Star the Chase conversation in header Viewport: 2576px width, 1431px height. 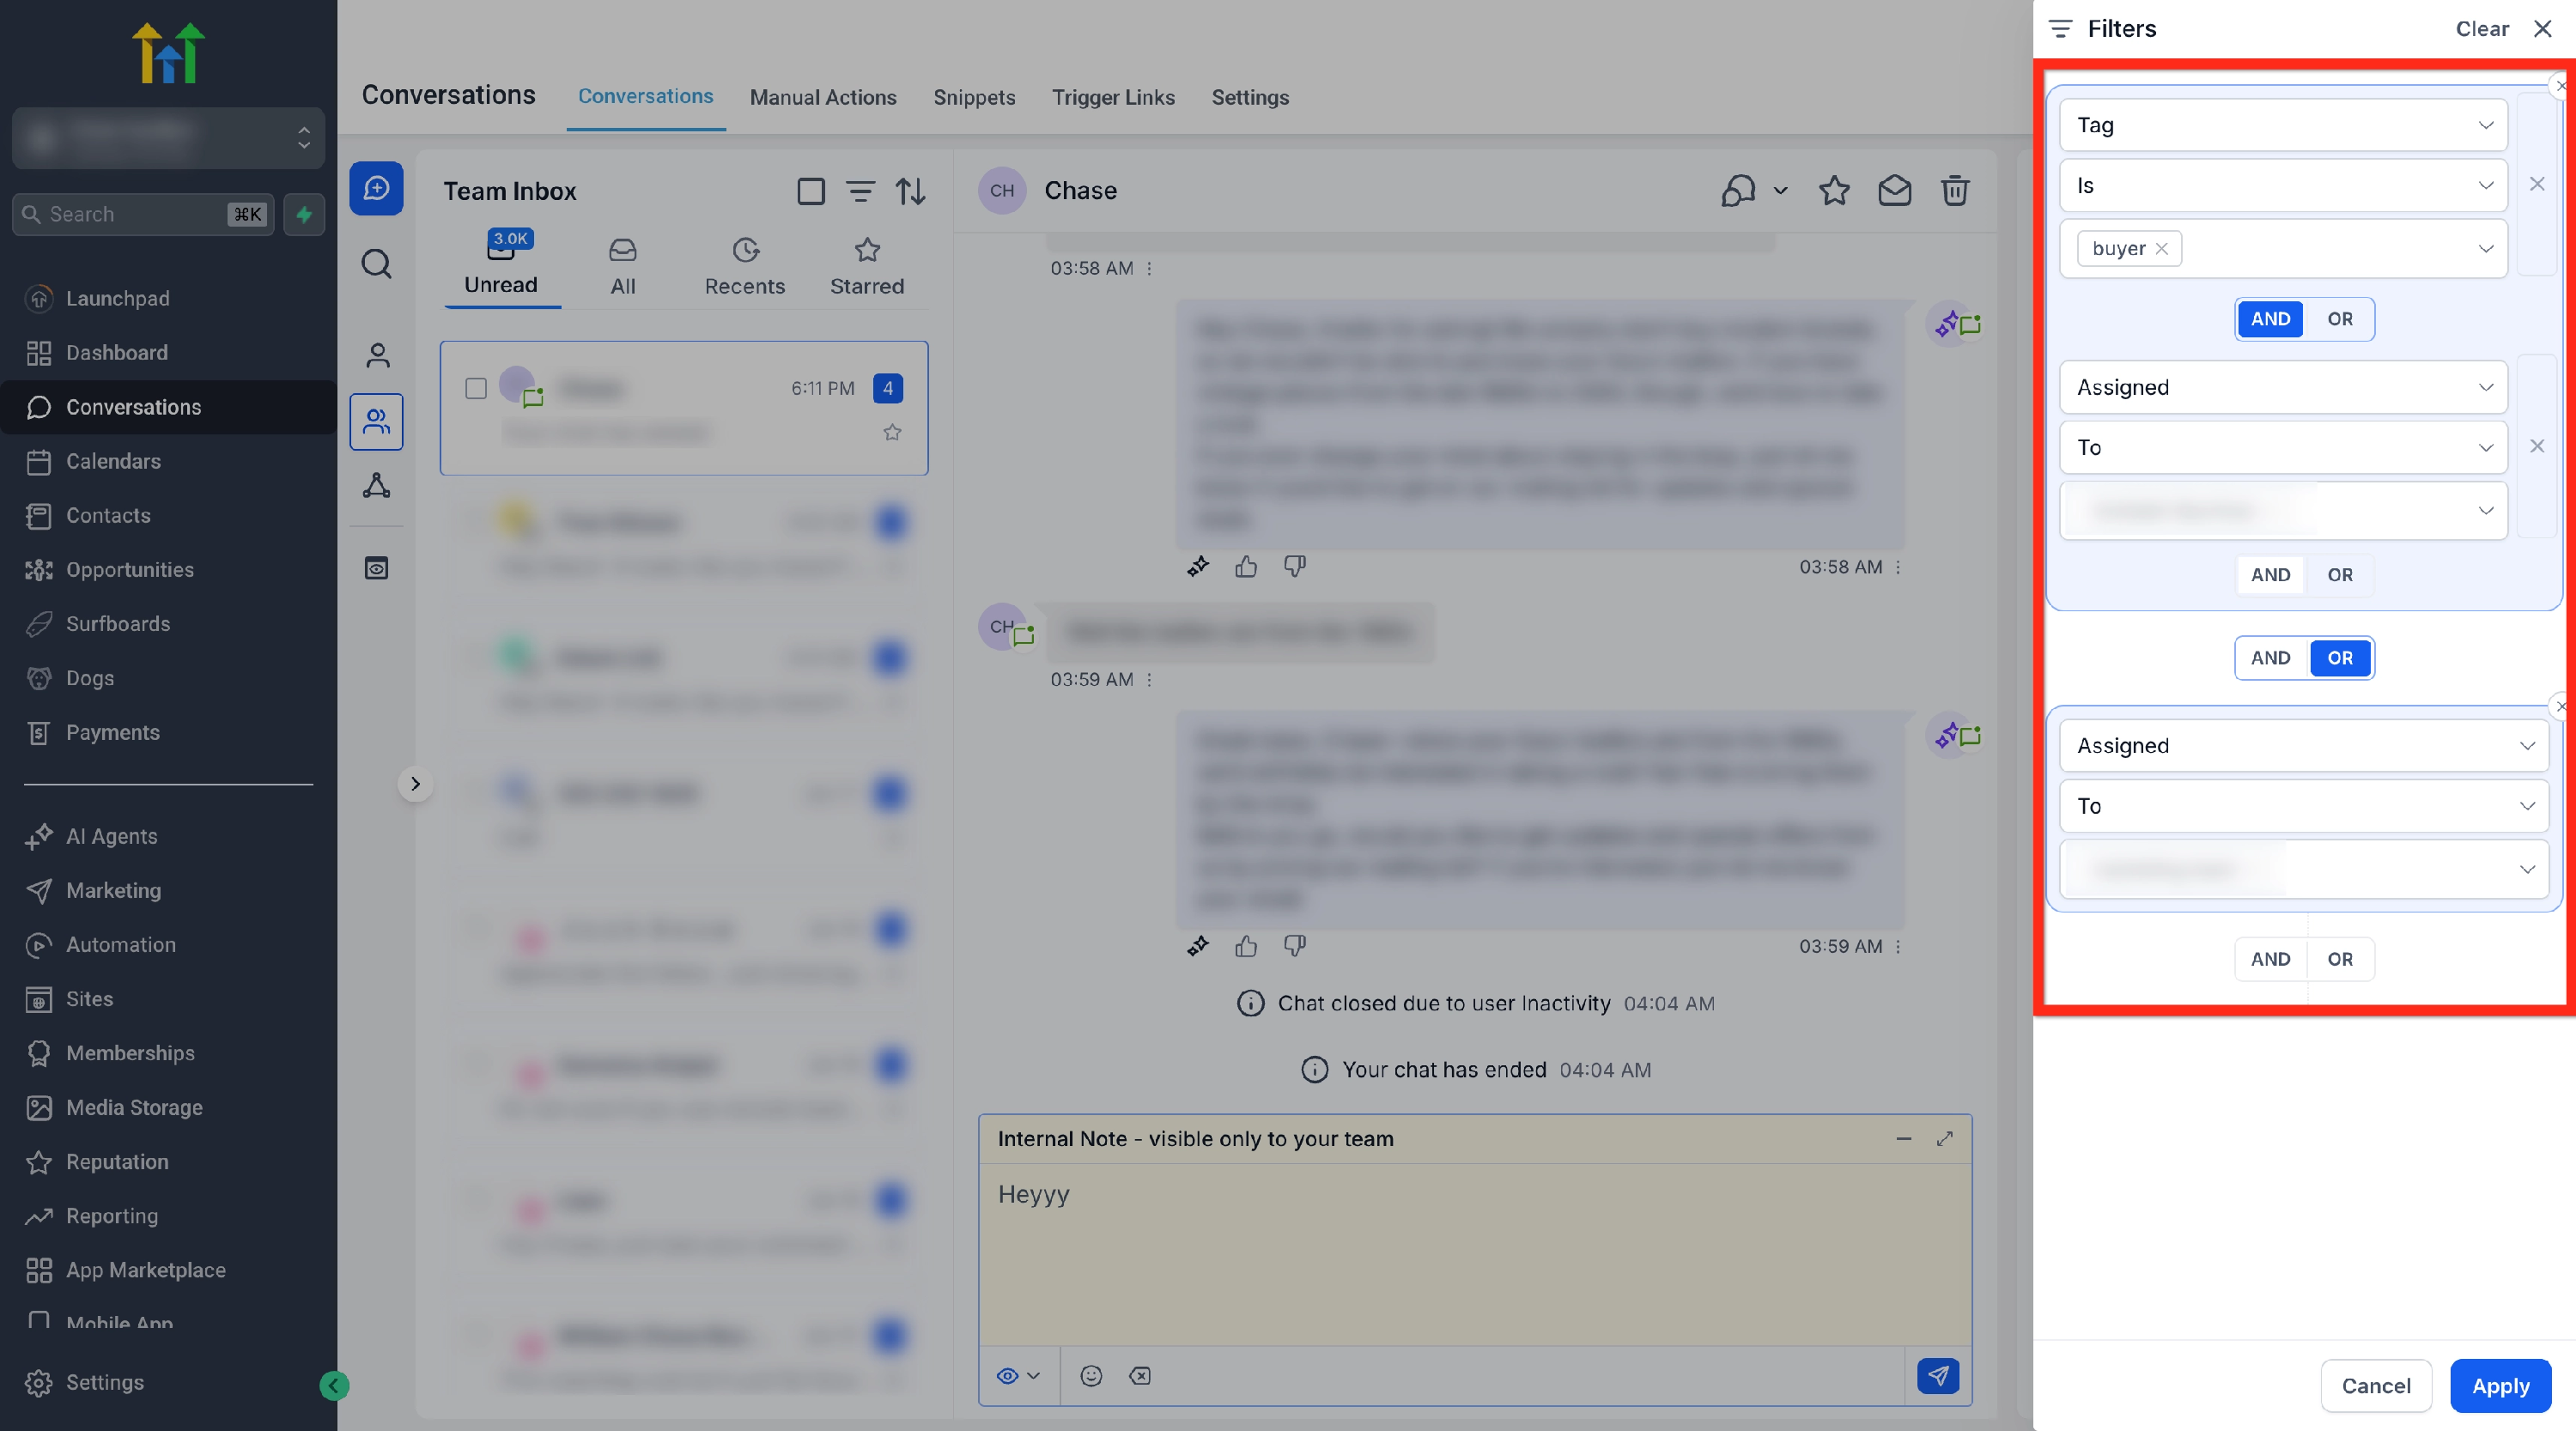pos(1833,190)
